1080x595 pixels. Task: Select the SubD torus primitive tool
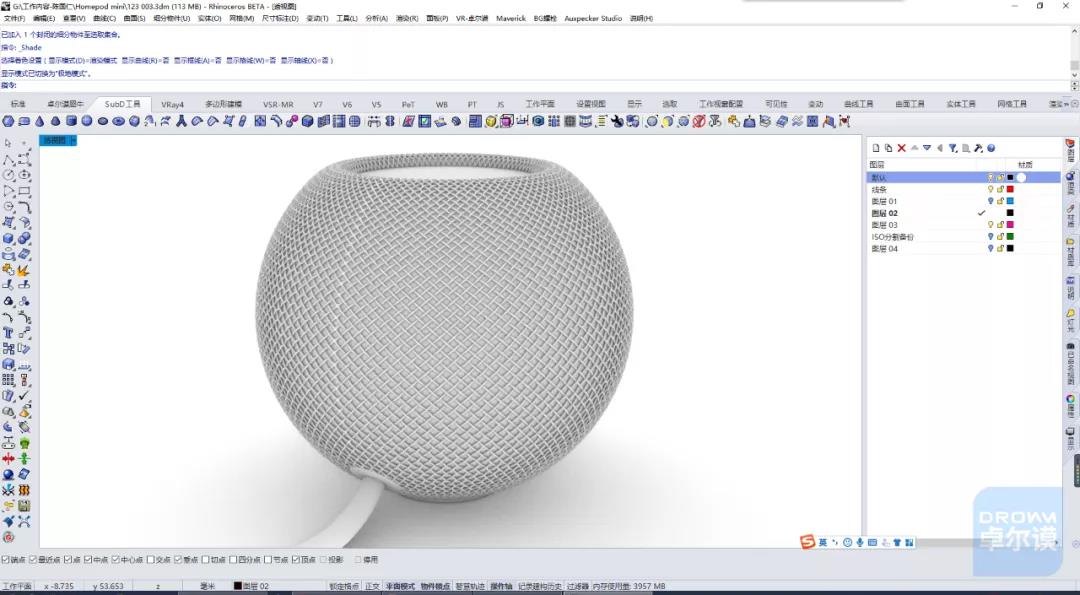point(118,121)
